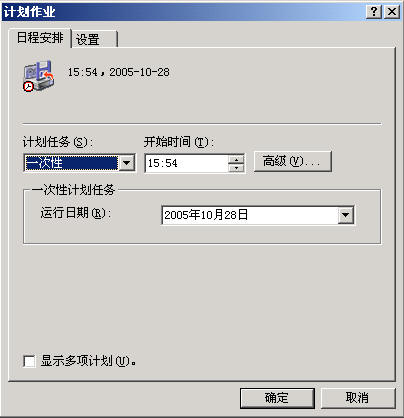Confirm with the 确定 button

point(277,398)
